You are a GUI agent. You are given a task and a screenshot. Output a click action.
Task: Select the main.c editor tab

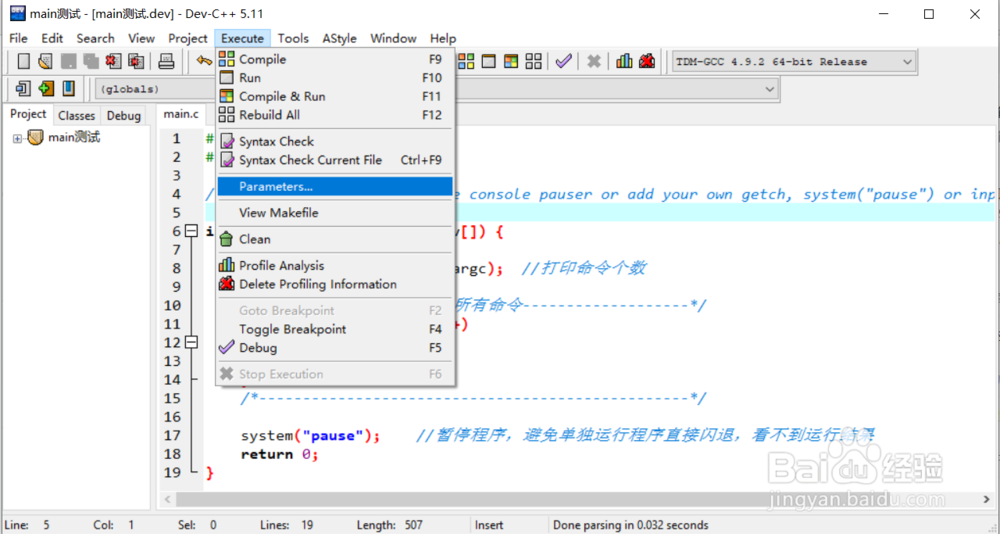click(181, 114)
